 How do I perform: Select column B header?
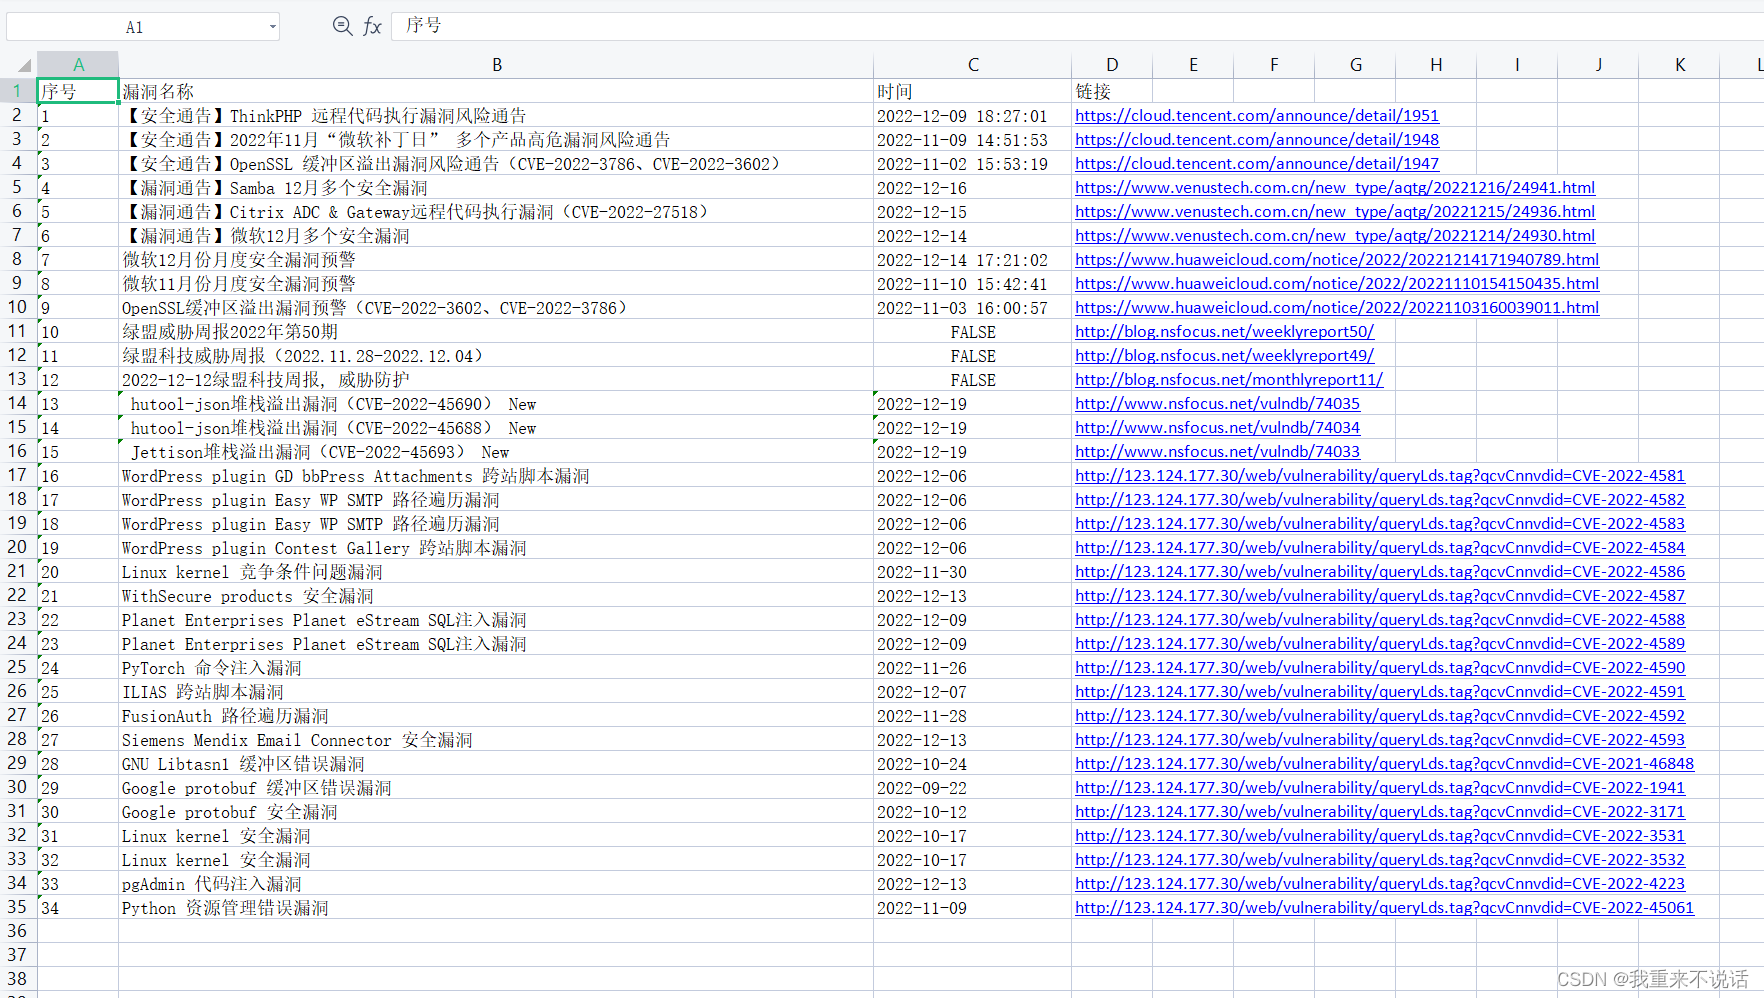(497, 63)
